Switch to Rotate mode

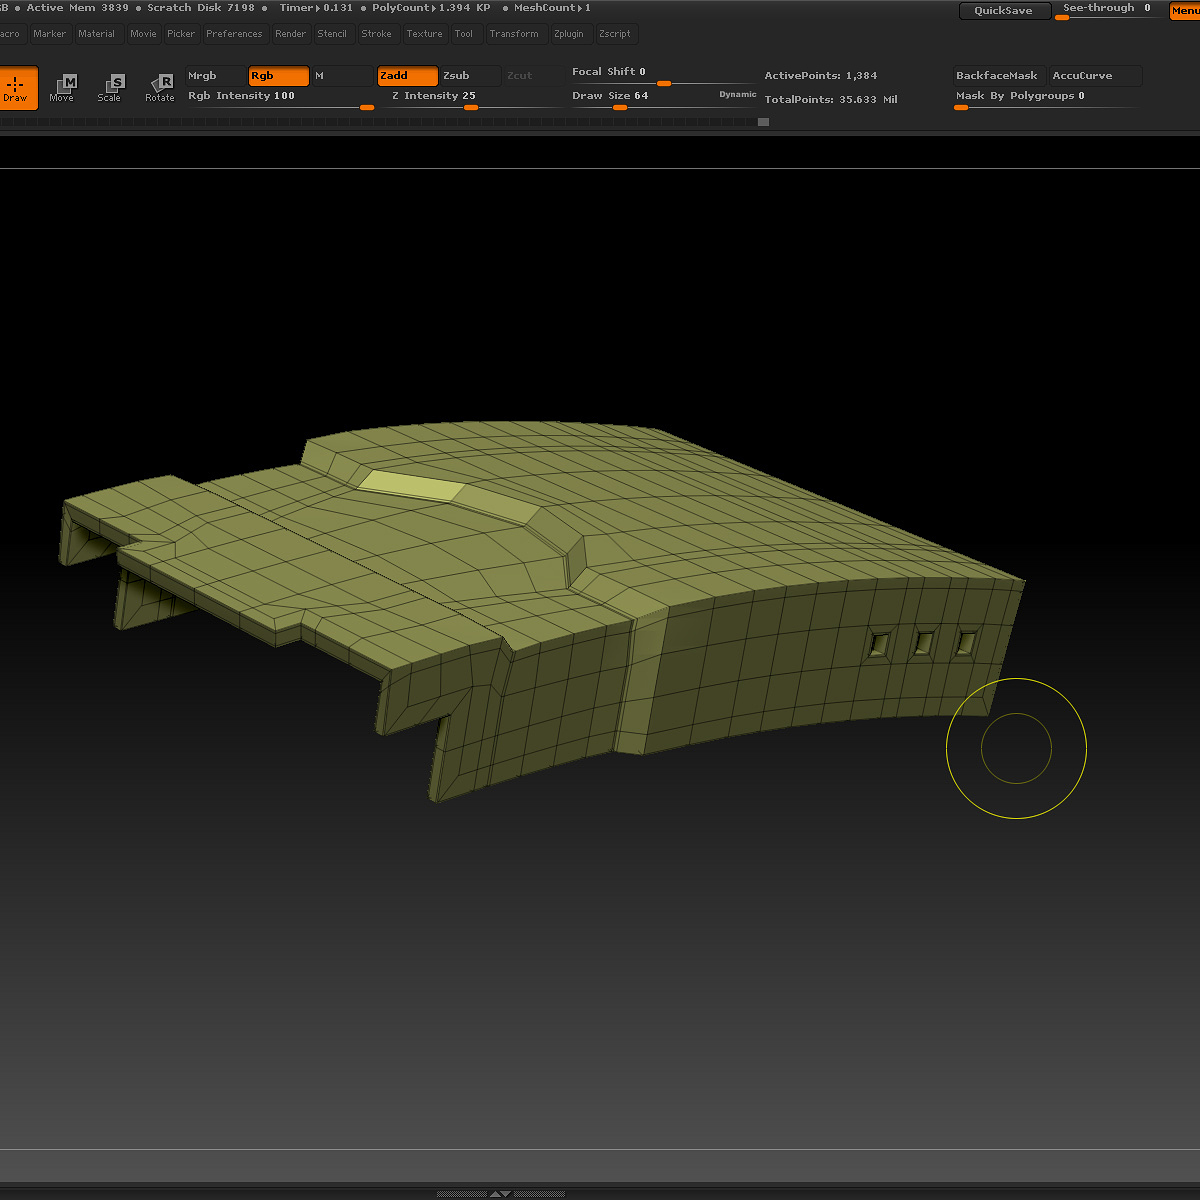point(160,88)
